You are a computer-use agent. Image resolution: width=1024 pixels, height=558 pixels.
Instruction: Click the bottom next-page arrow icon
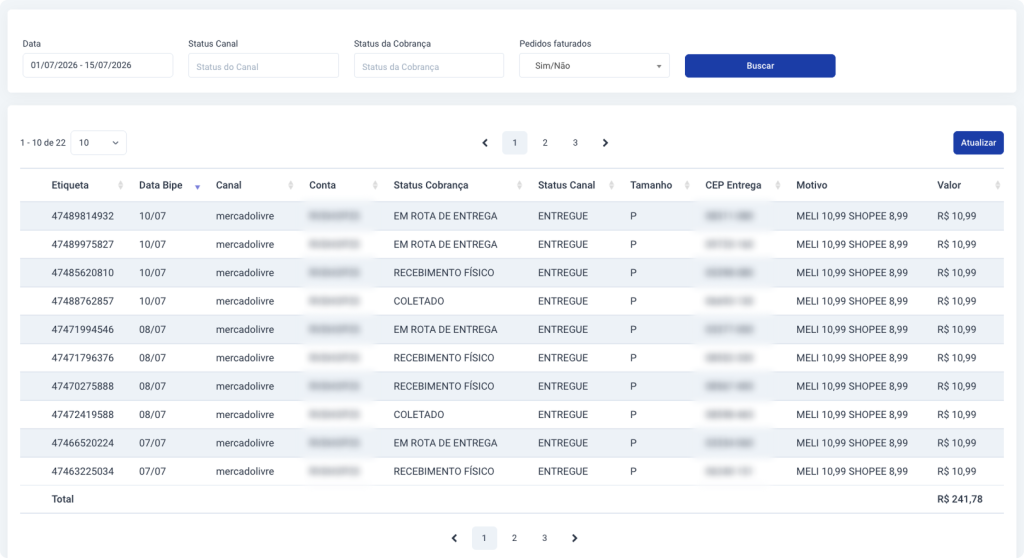click(x=575, y=538)
